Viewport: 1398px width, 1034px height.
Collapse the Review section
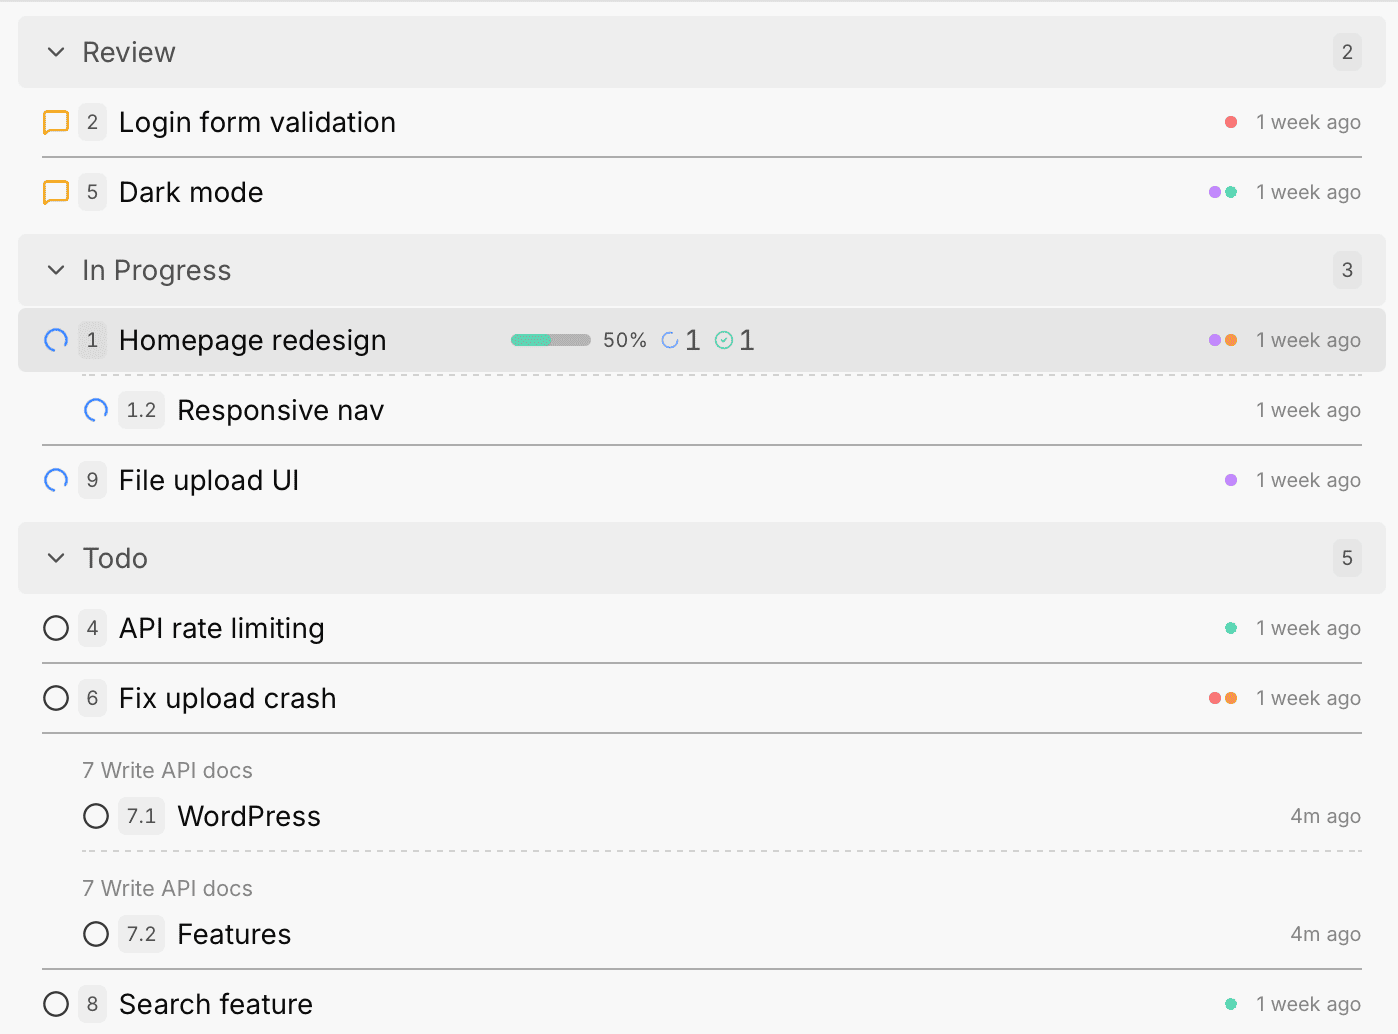[55, 52]
